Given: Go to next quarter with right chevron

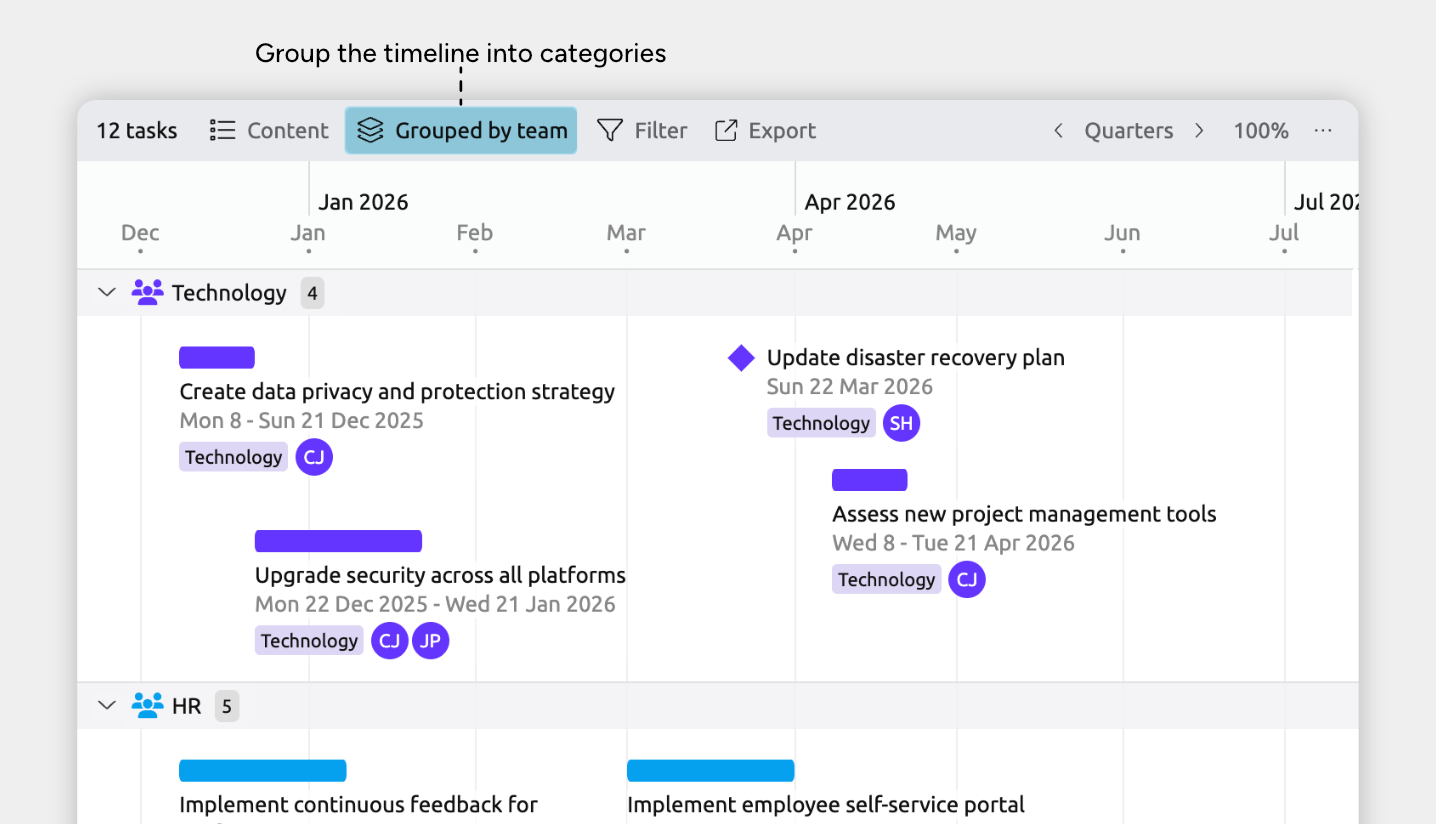Looking at the screenshot, I should tap(1199, 131).
